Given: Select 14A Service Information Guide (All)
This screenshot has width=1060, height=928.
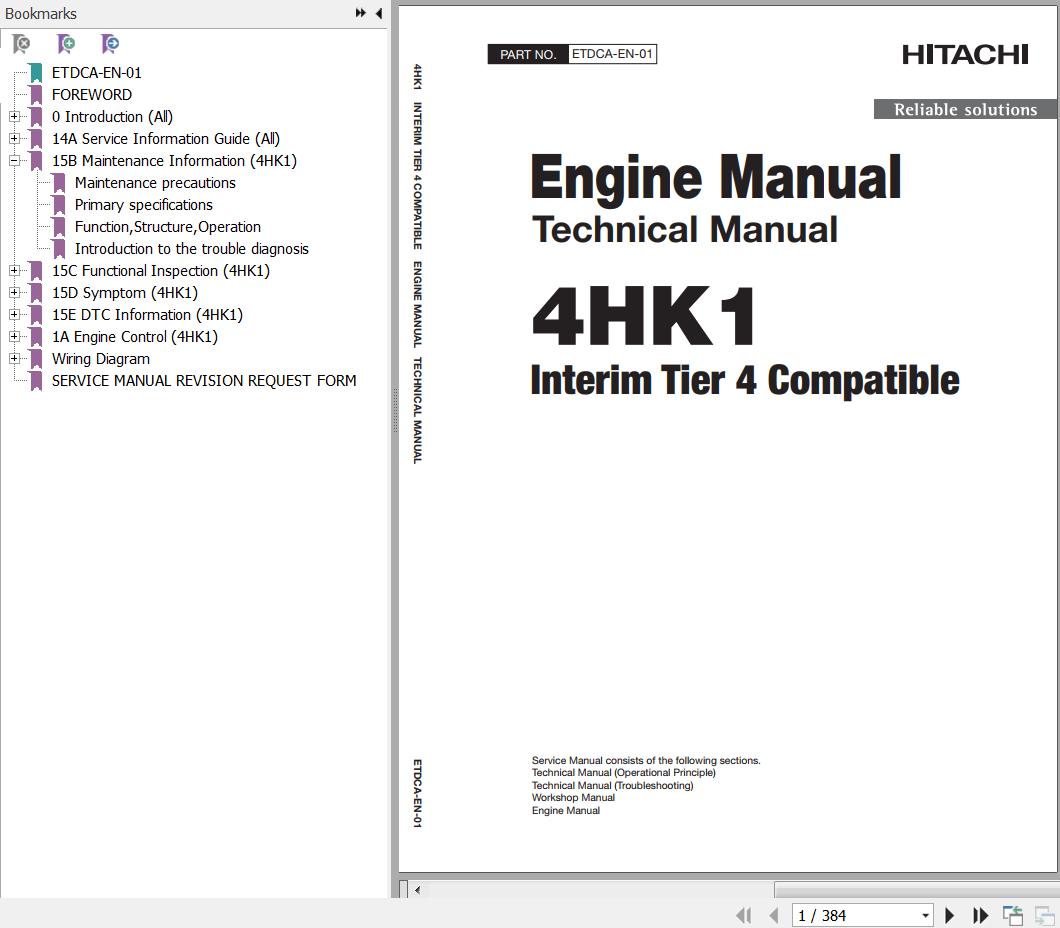Looking at the screenshot, I should pos(166,139).
